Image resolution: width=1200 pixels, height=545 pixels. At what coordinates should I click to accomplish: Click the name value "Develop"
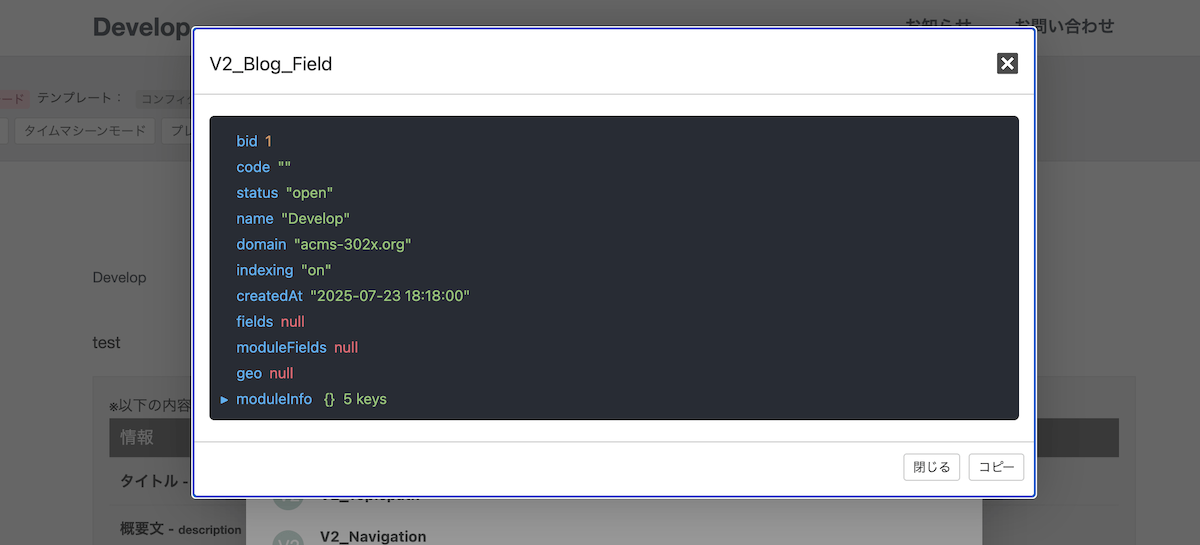315,218
